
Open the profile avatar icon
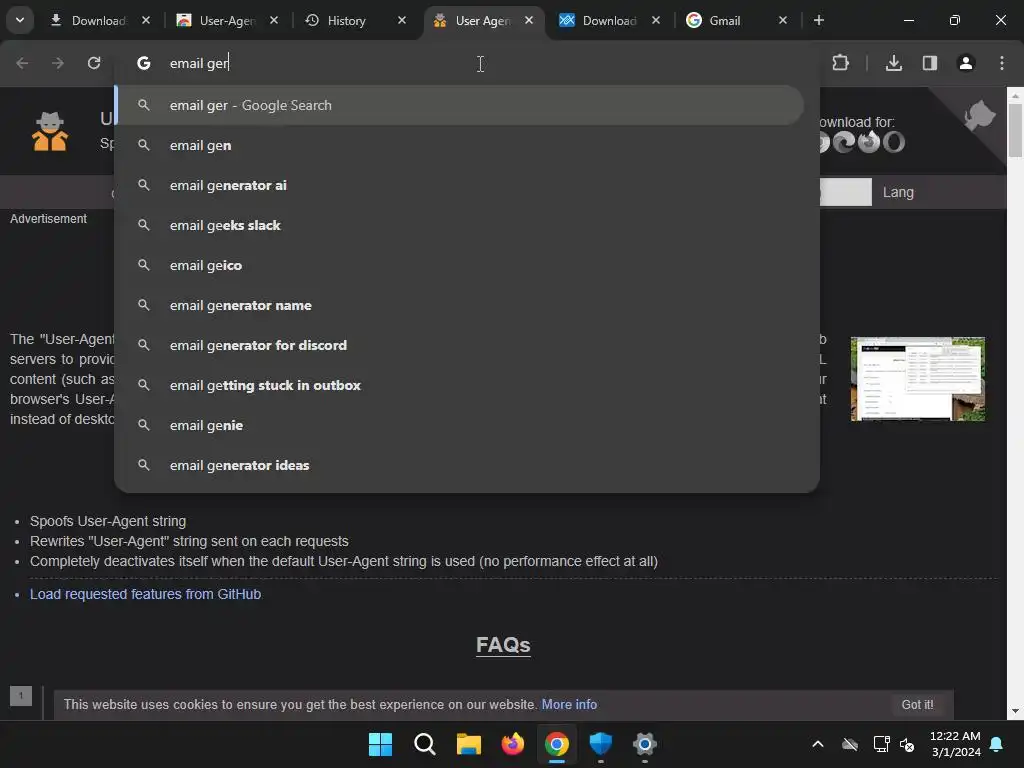coord(966,63)
